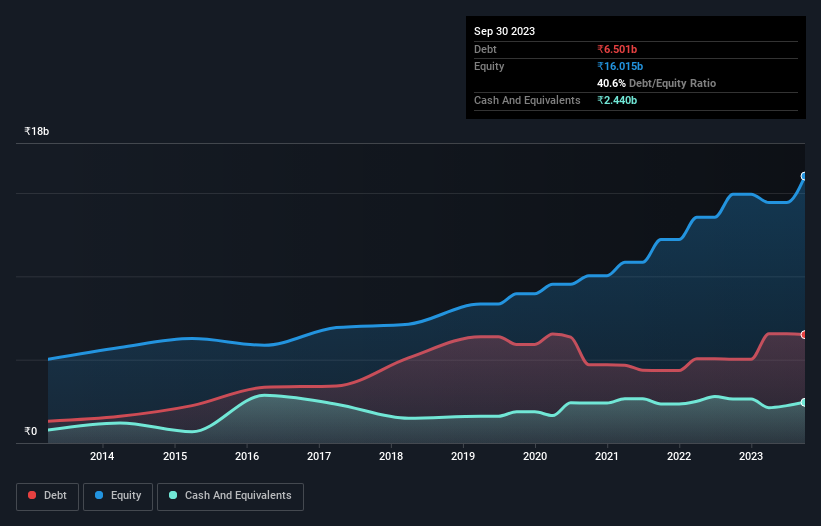Click the 2014 x-axis label

[102, 456]
